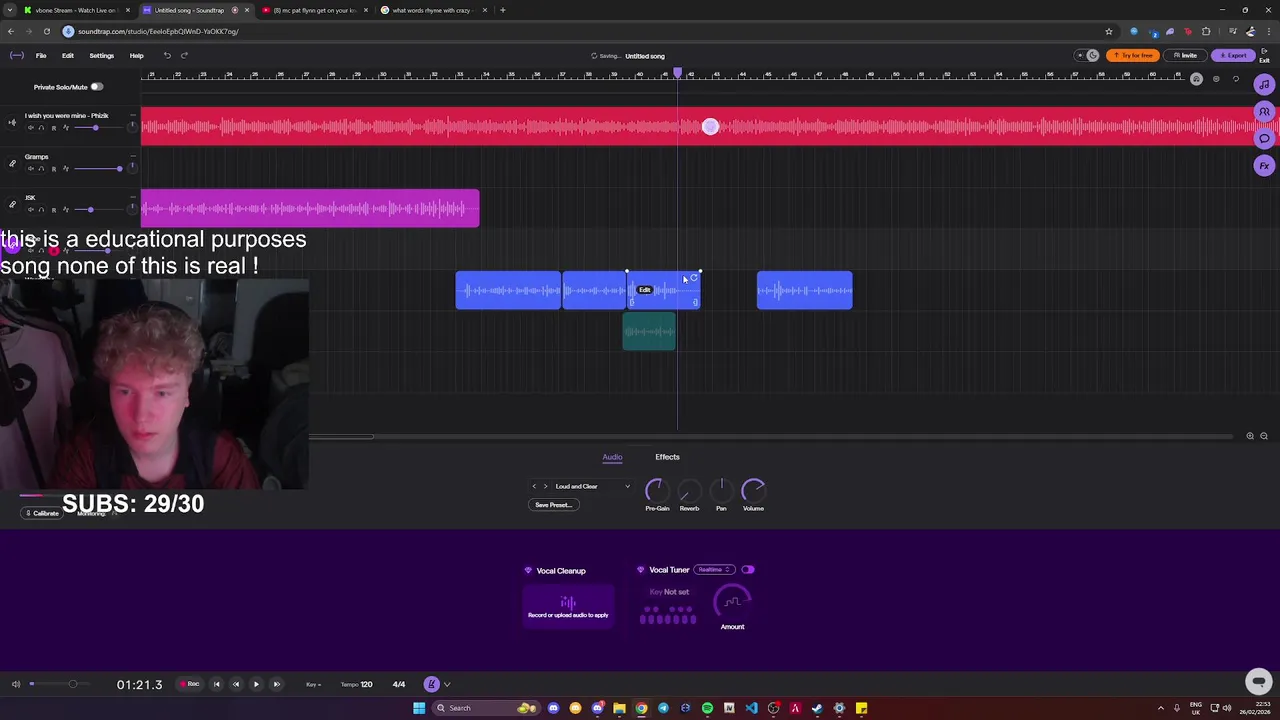Click the Invite button
Image resolution: width=1280 pixels, height=720 pixels.
[x=1185, y=55]
